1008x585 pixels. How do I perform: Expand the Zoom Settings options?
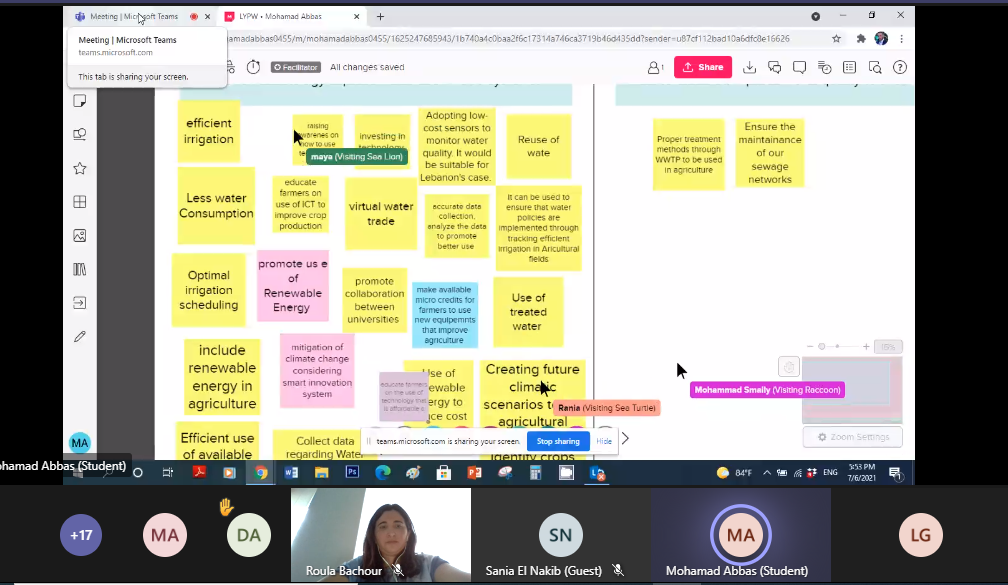coord(852,437)
